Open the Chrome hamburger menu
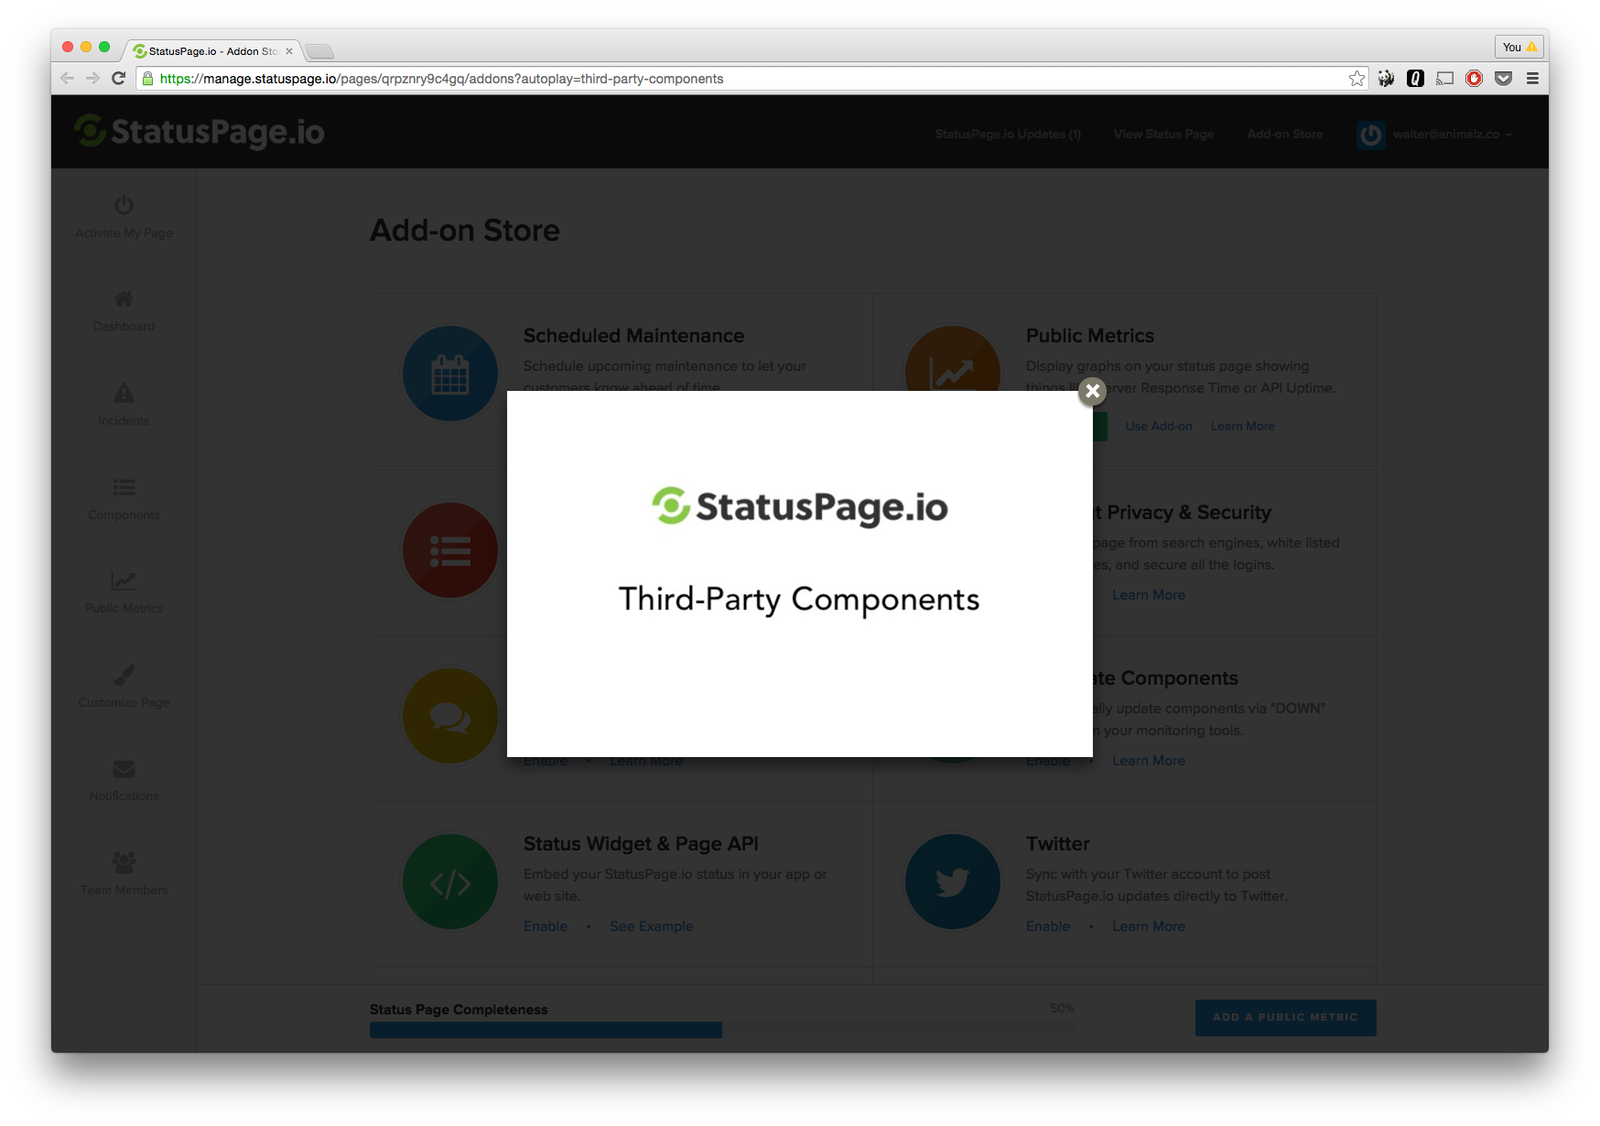This screenshot has width=1600, height=1126. [x=1532, y=78]
